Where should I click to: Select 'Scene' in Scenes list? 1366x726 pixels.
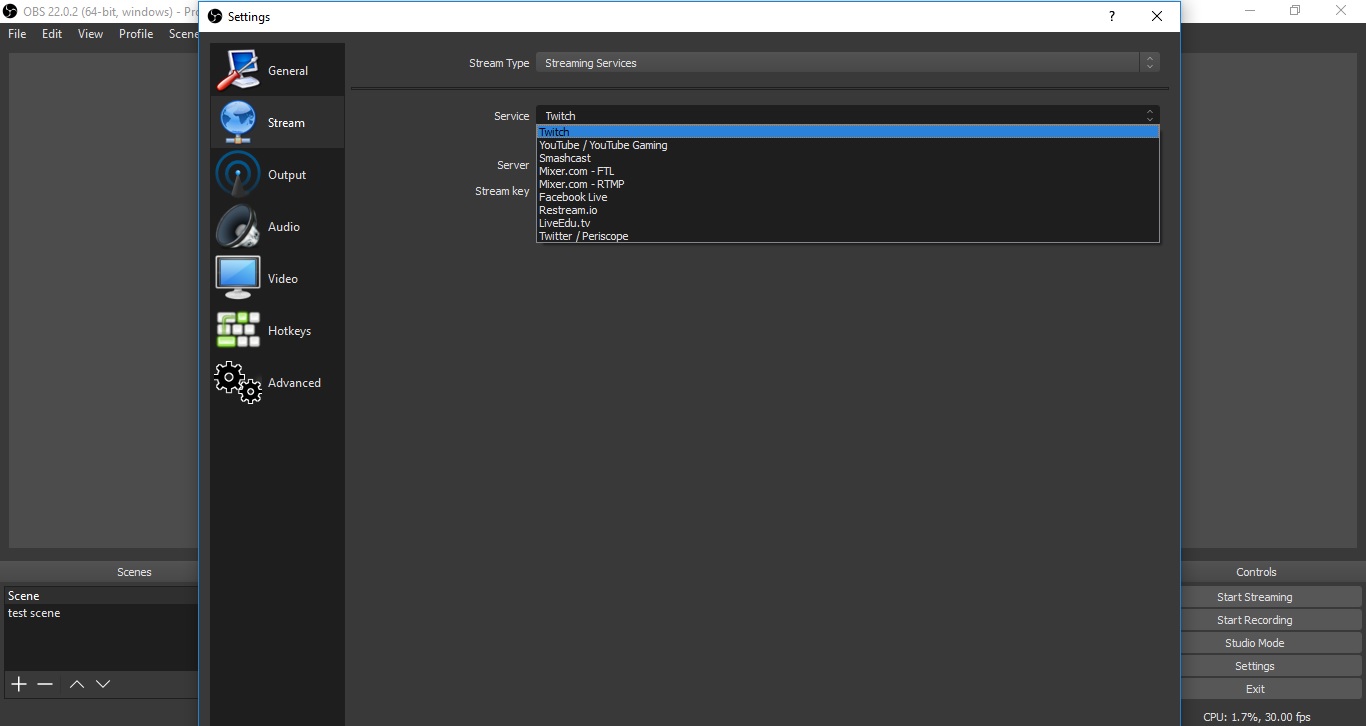point(100,596)
